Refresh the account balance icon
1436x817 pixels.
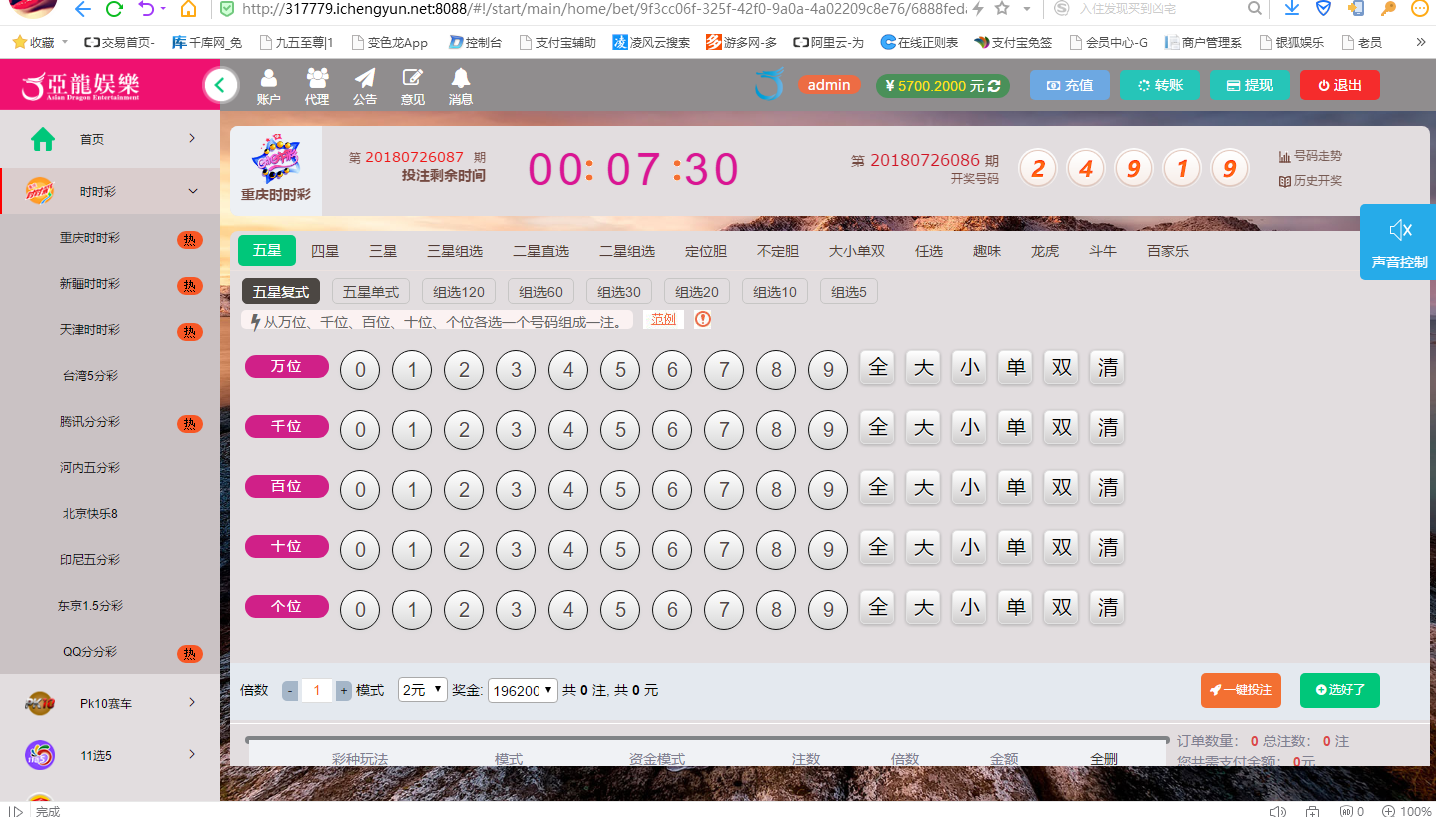click(x=994, y=86)
